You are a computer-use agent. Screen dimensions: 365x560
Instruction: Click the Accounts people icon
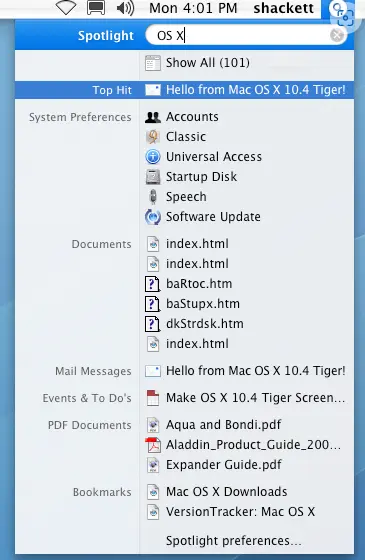pos(153,117)
